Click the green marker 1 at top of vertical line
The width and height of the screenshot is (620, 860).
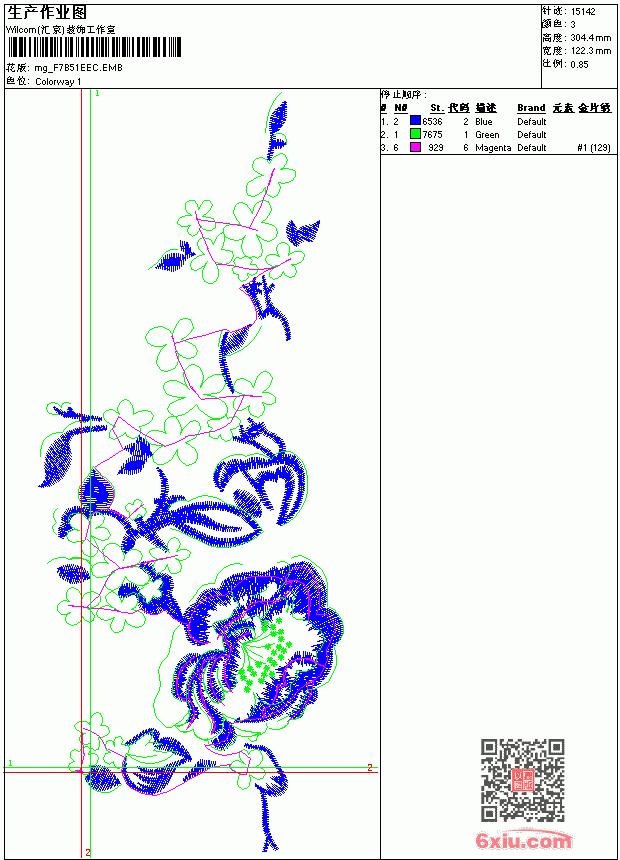pyautogui.click(x=98, y=94)
